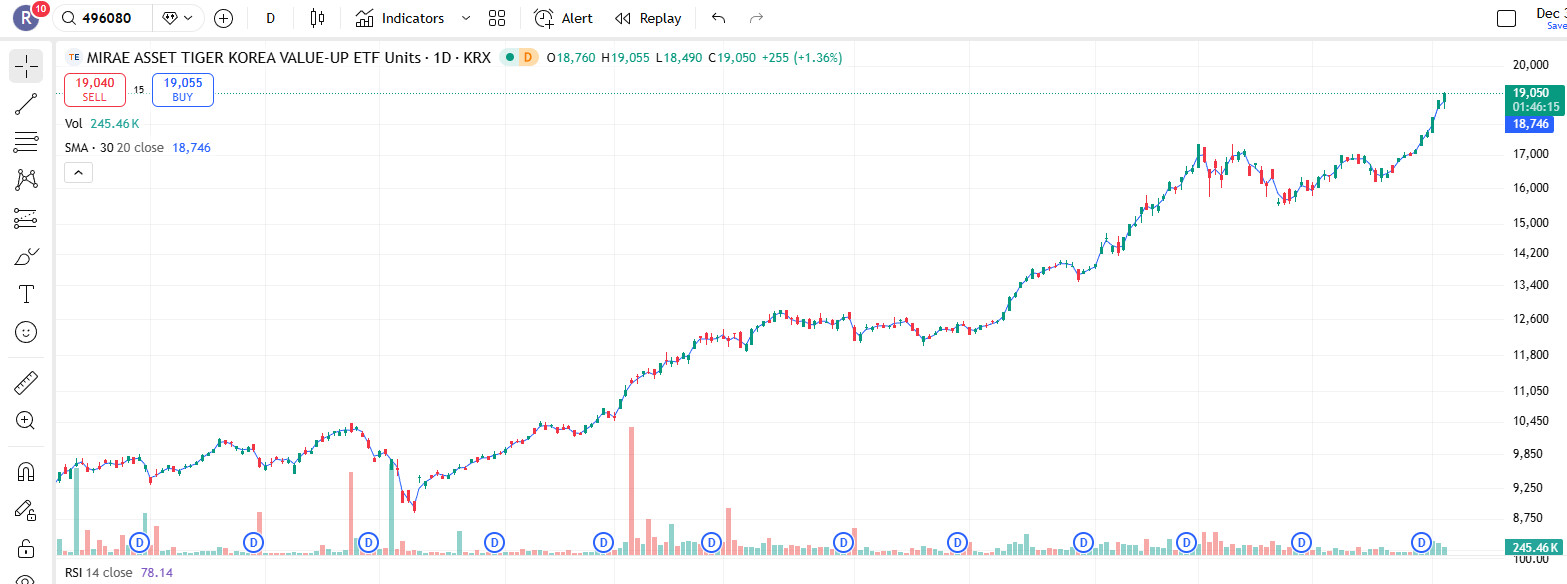Click the low value L18,490
The width and height of the screenshot is (1567, 584).
click(x=679, y=58)
